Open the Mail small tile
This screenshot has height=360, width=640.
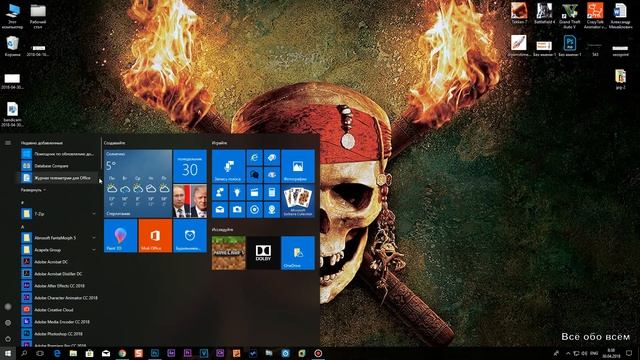pyautogui.click(x=220, y=209)
